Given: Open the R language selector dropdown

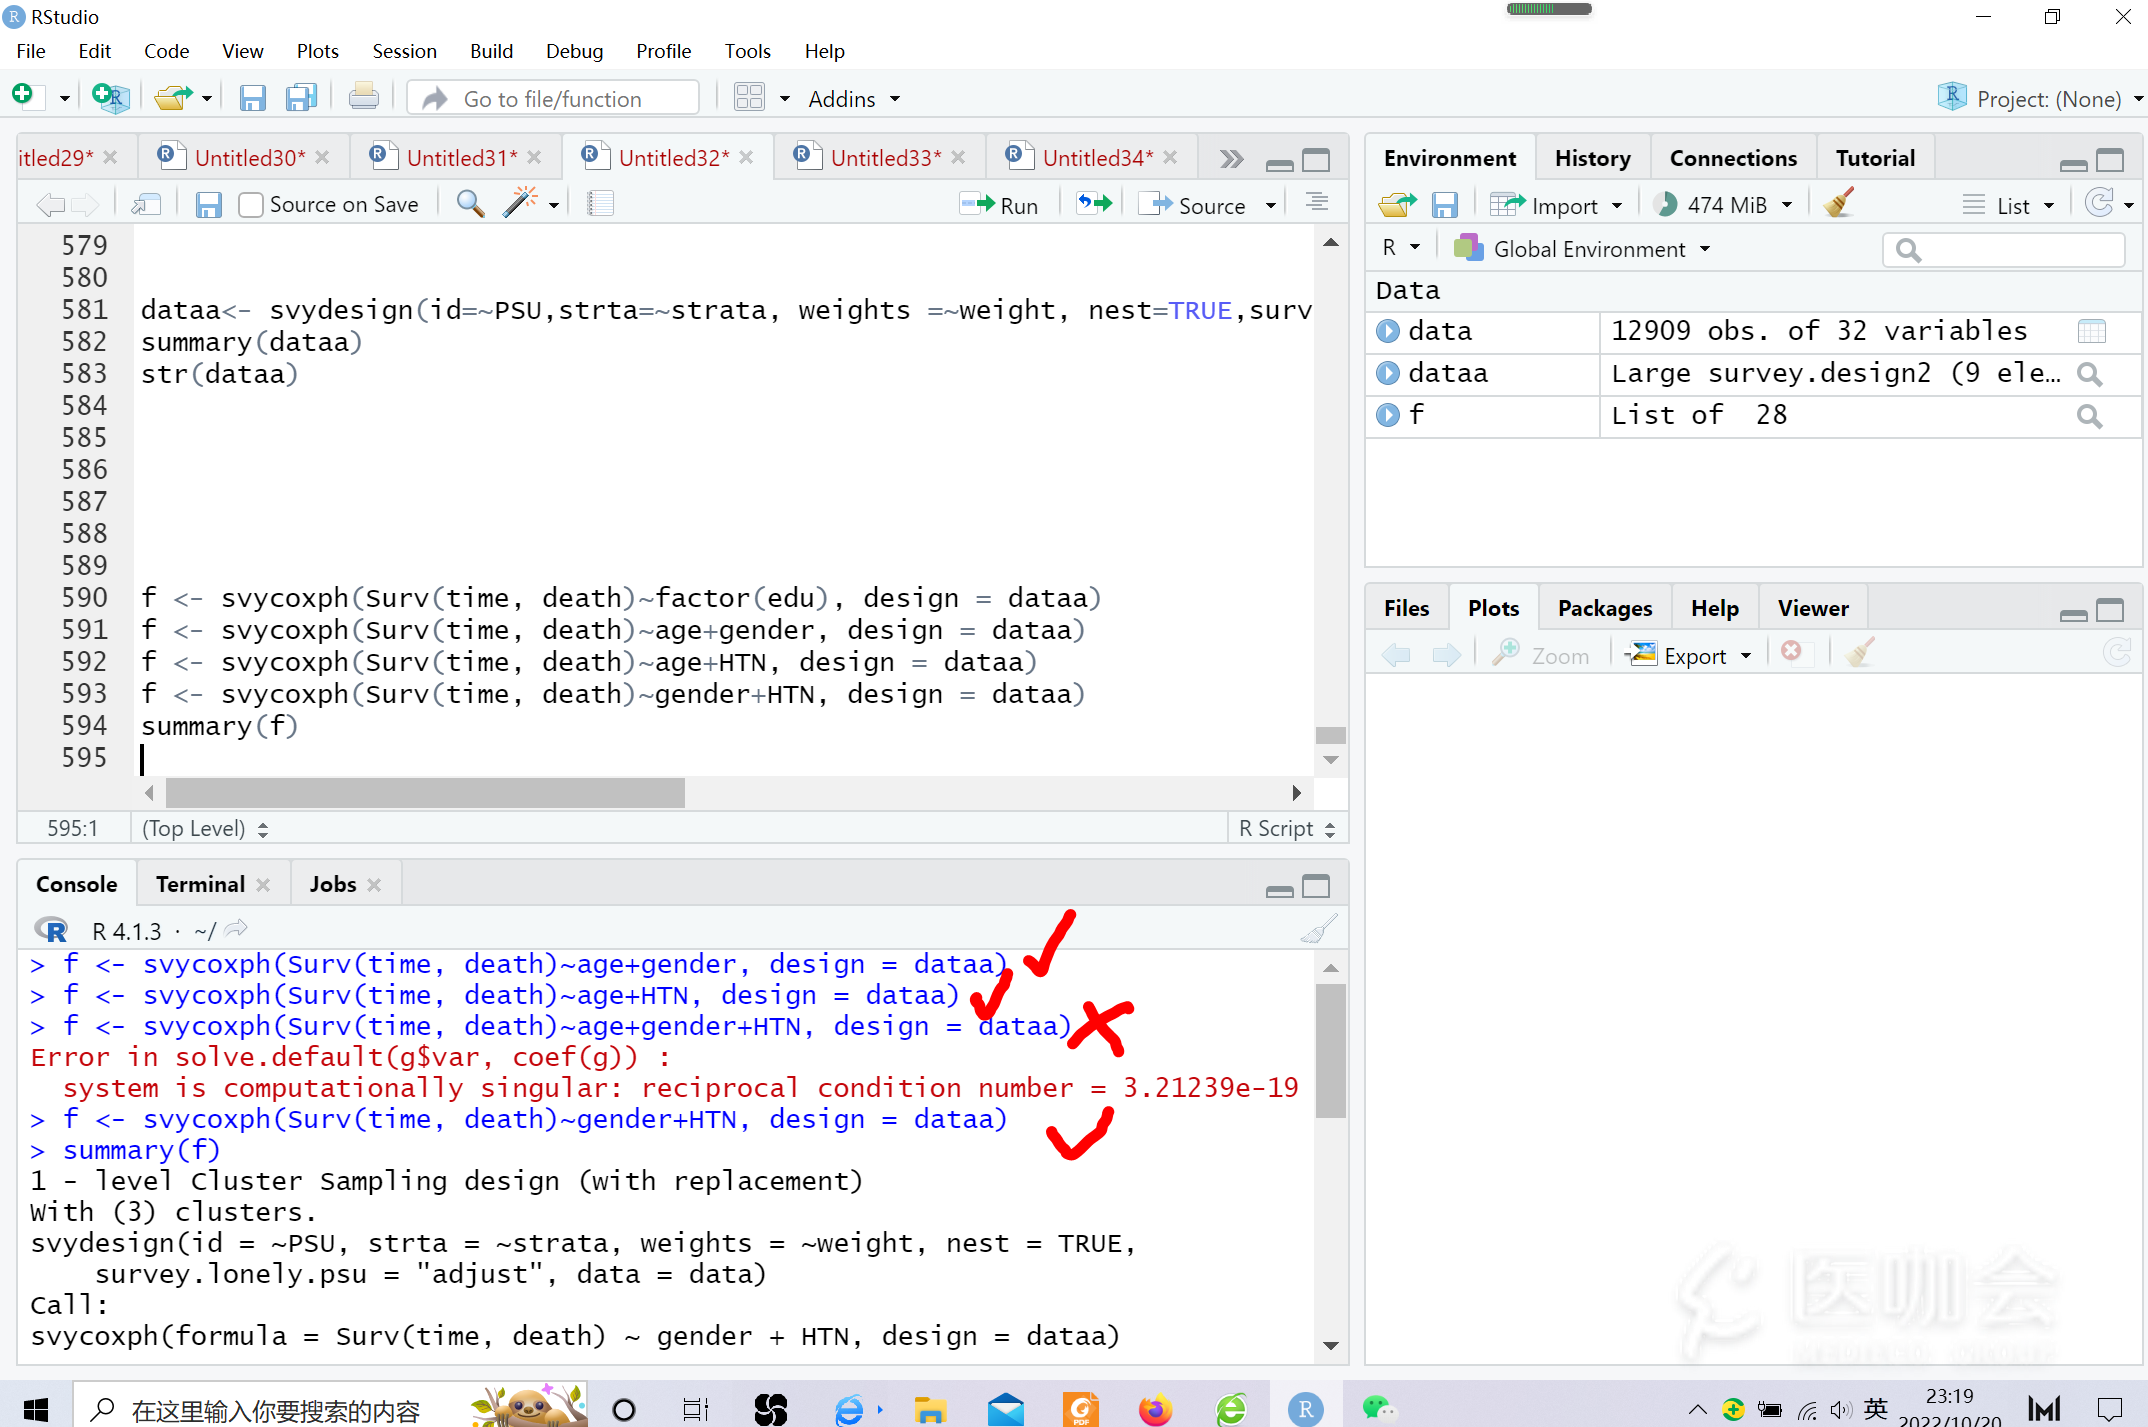Looking at the screenshot, I should tap(1401, 248).
